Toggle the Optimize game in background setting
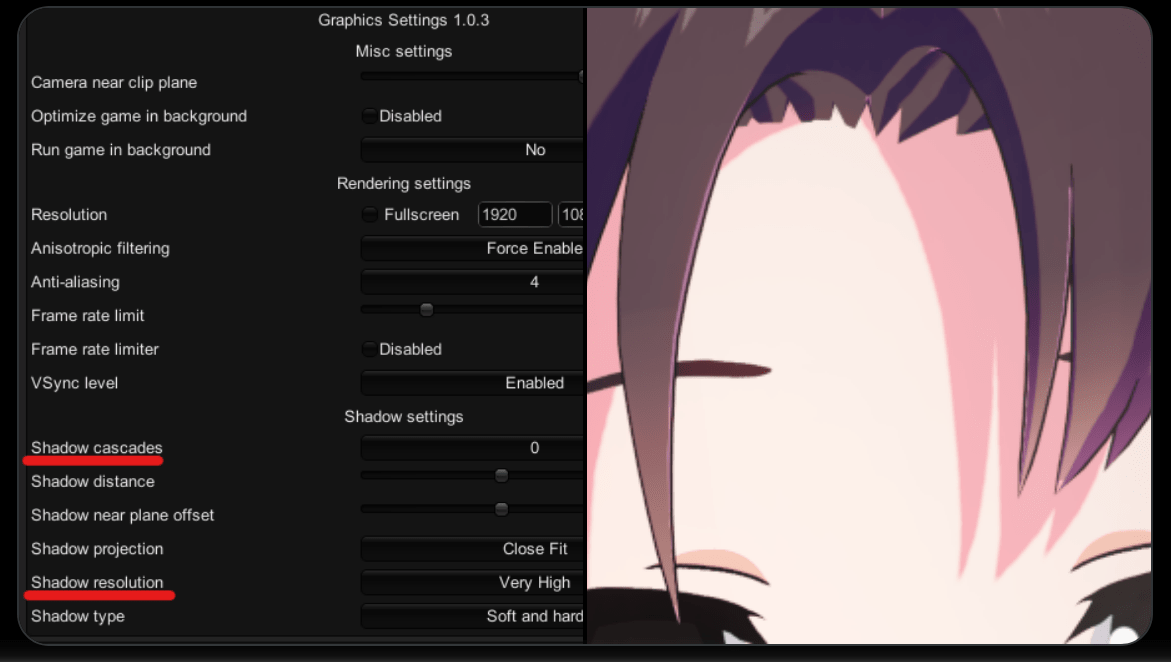Screen dimensions: 1171x662 (369, 116)
